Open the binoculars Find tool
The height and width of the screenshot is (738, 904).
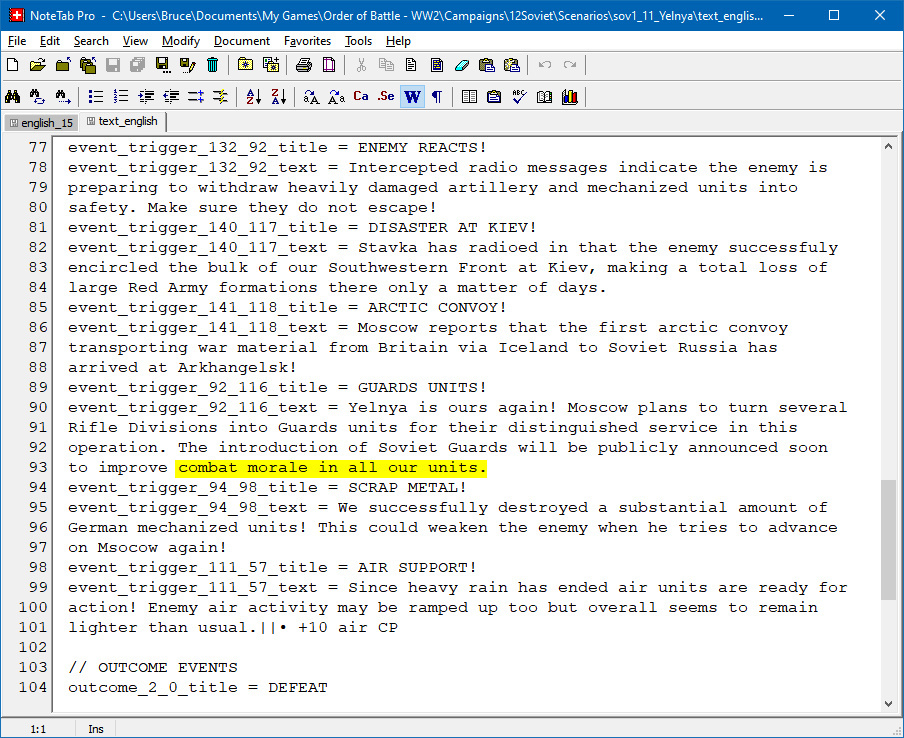12,96
